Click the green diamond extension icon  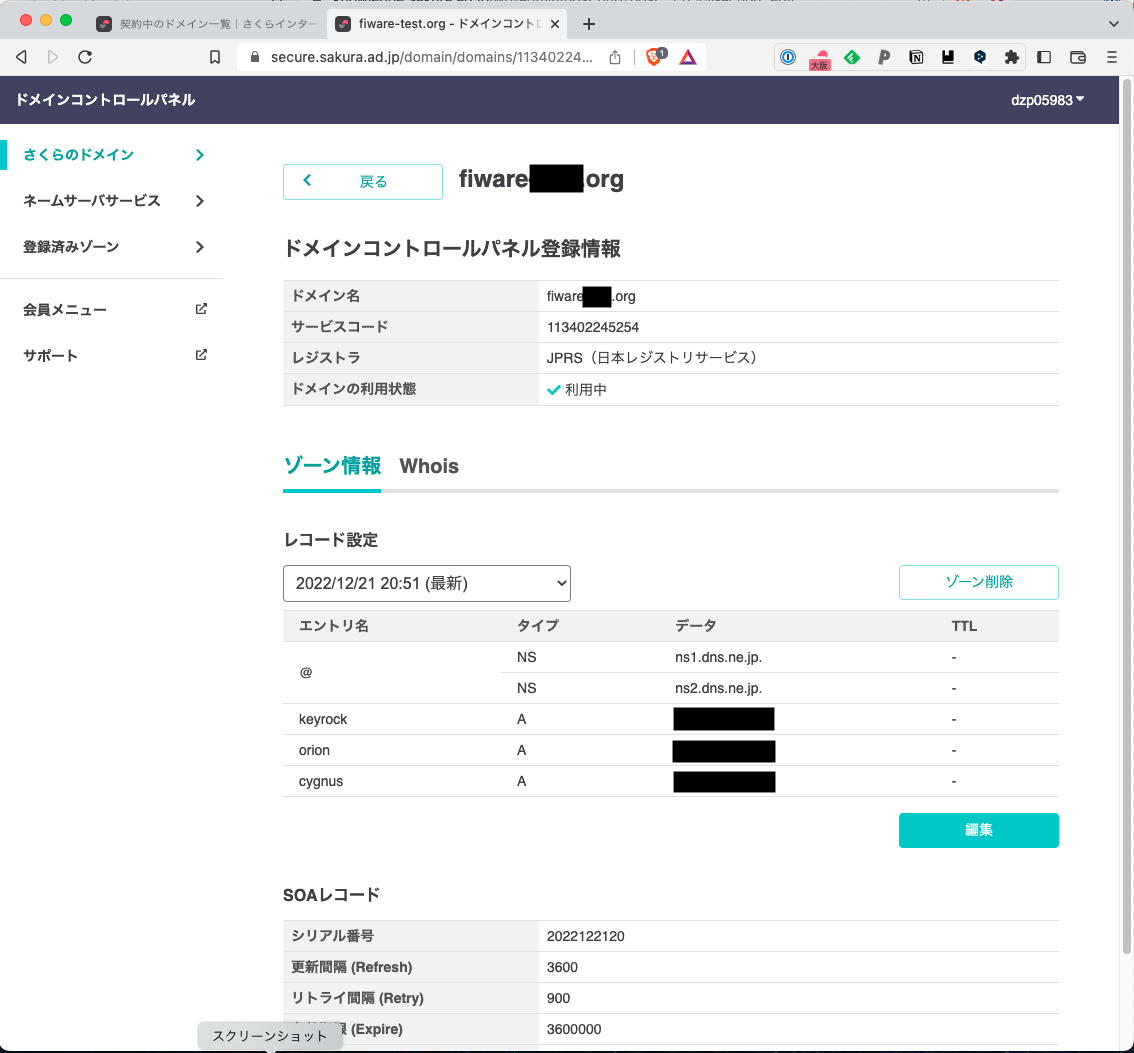852,57
